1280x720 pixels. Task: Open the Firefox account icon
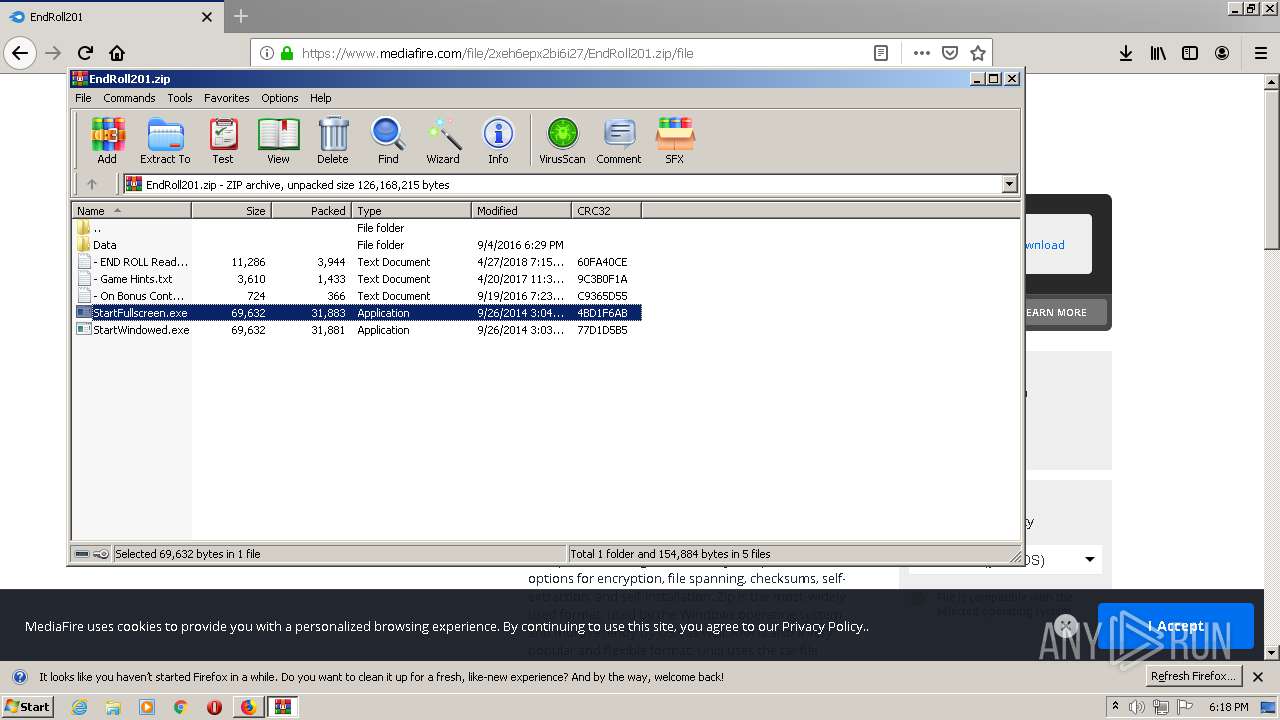[1222, 53]
